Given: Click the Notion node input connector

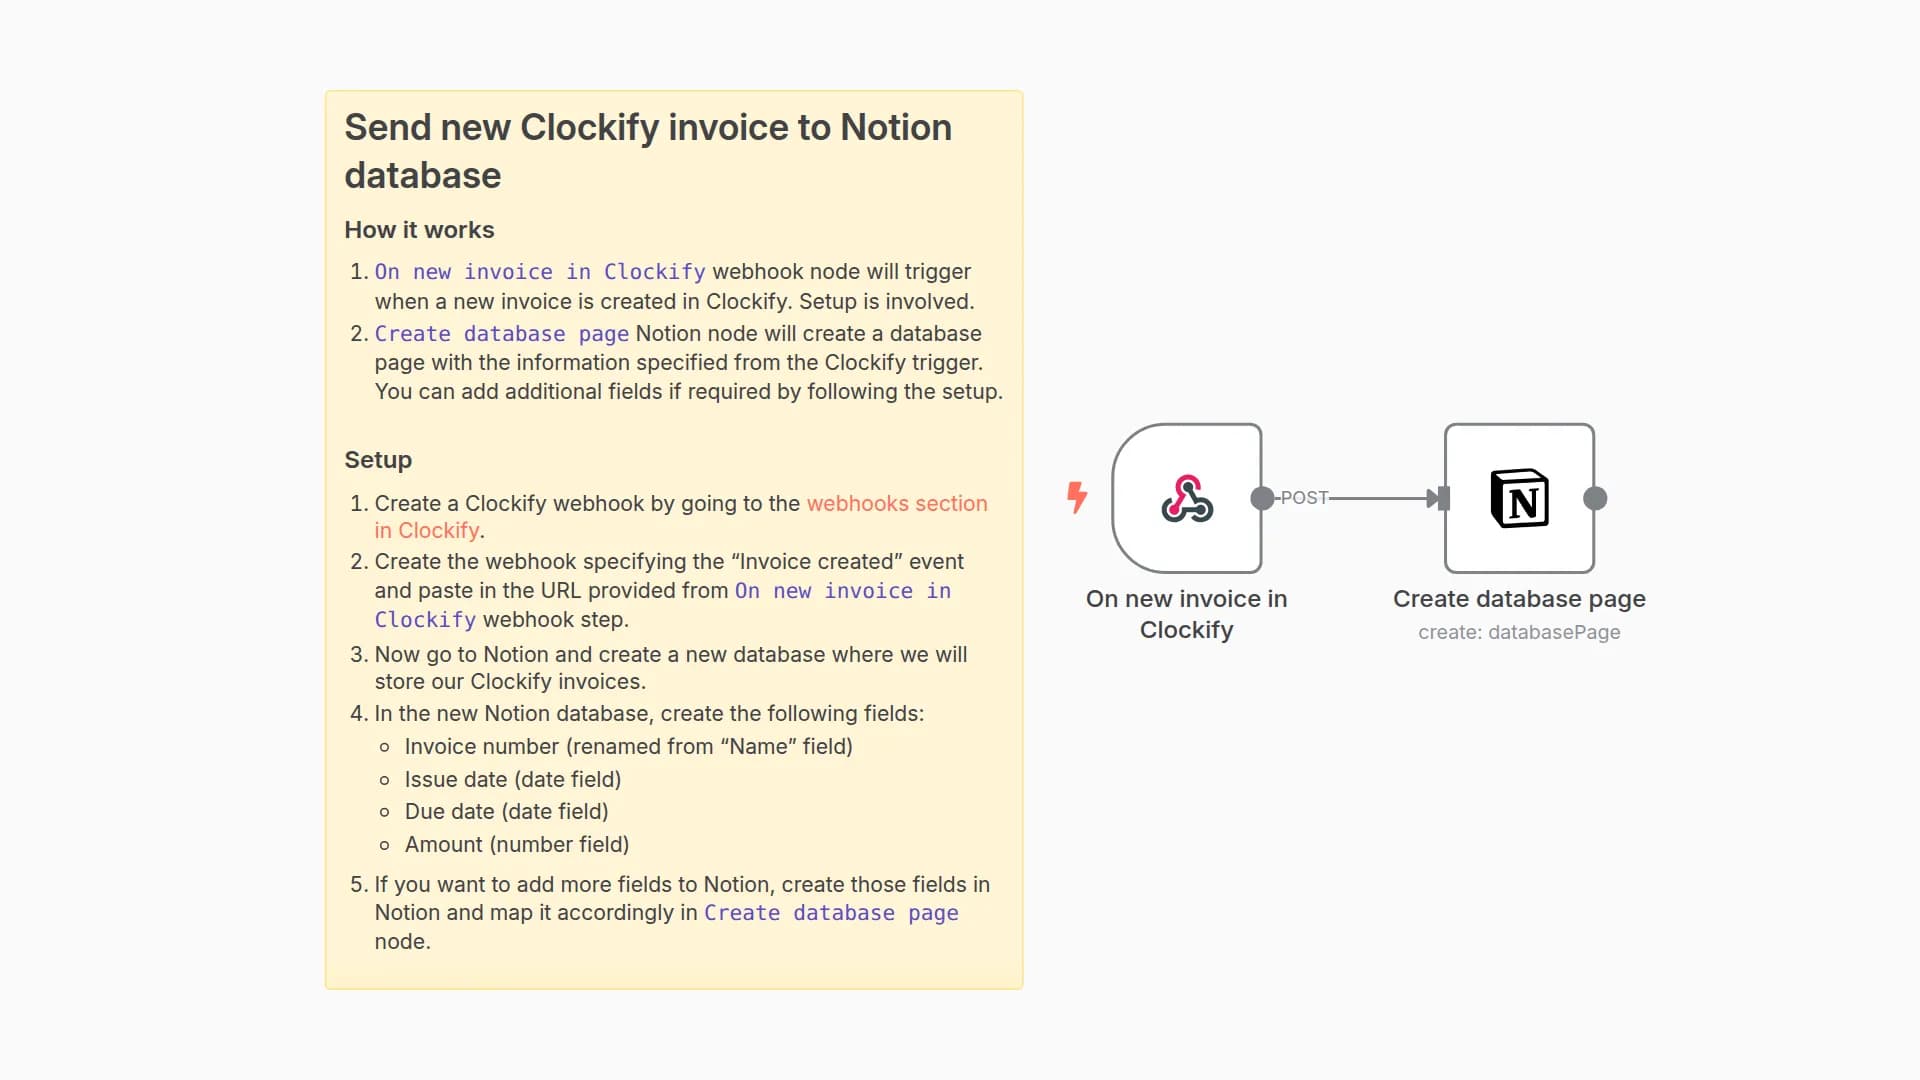Looking at the screenshot, I should [1443, 498].
